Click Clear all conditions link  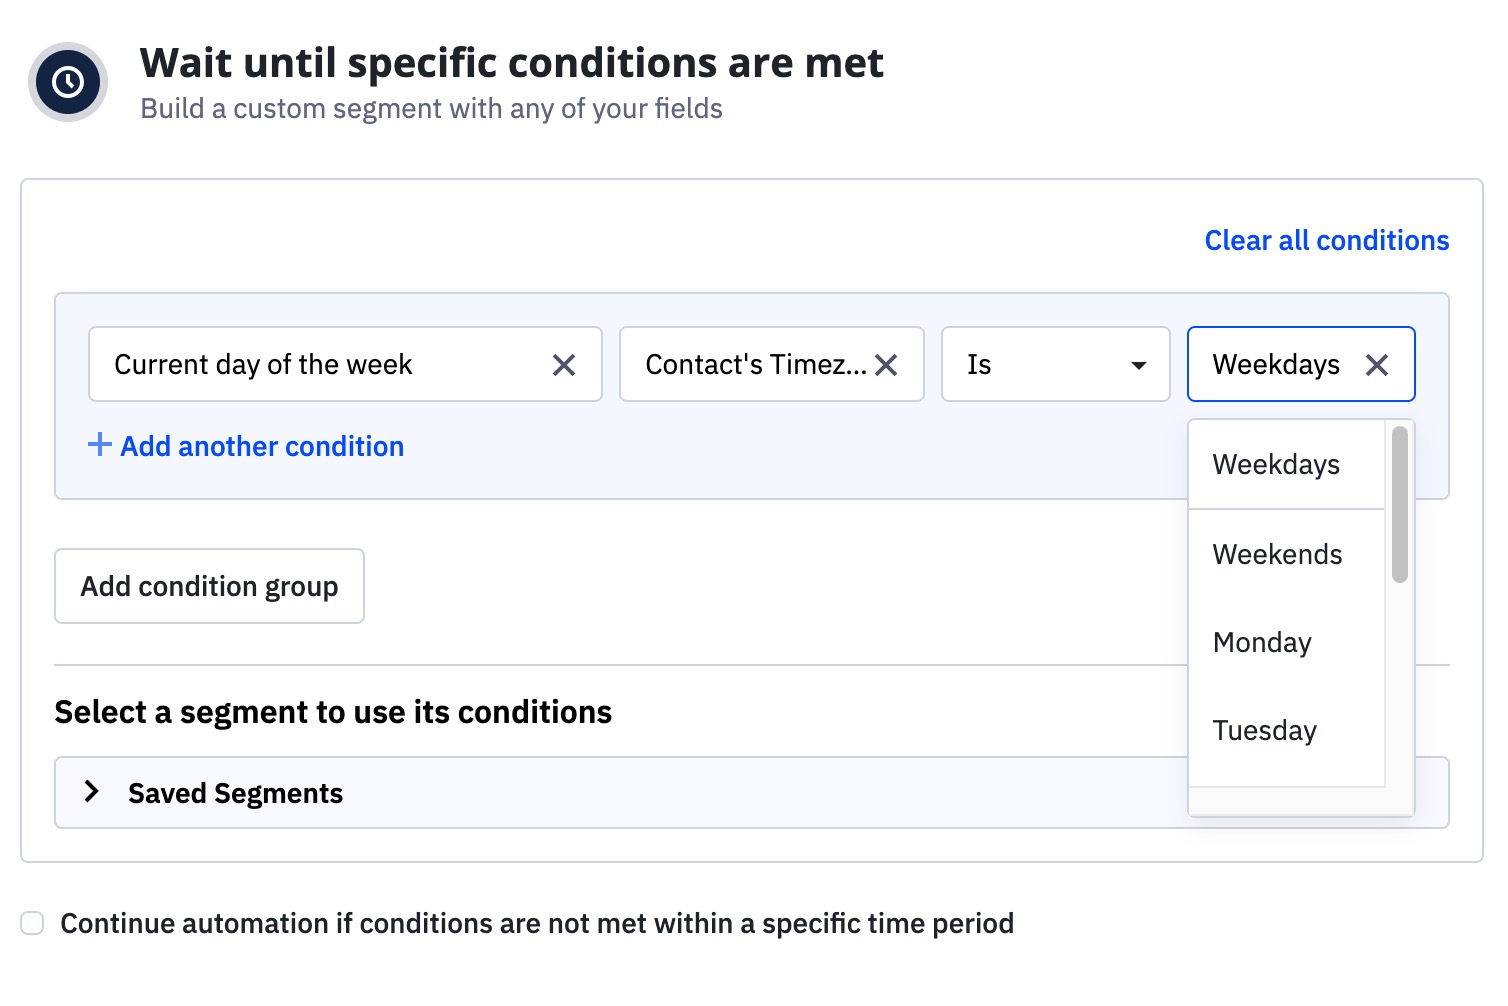[x=1326, y=241]
